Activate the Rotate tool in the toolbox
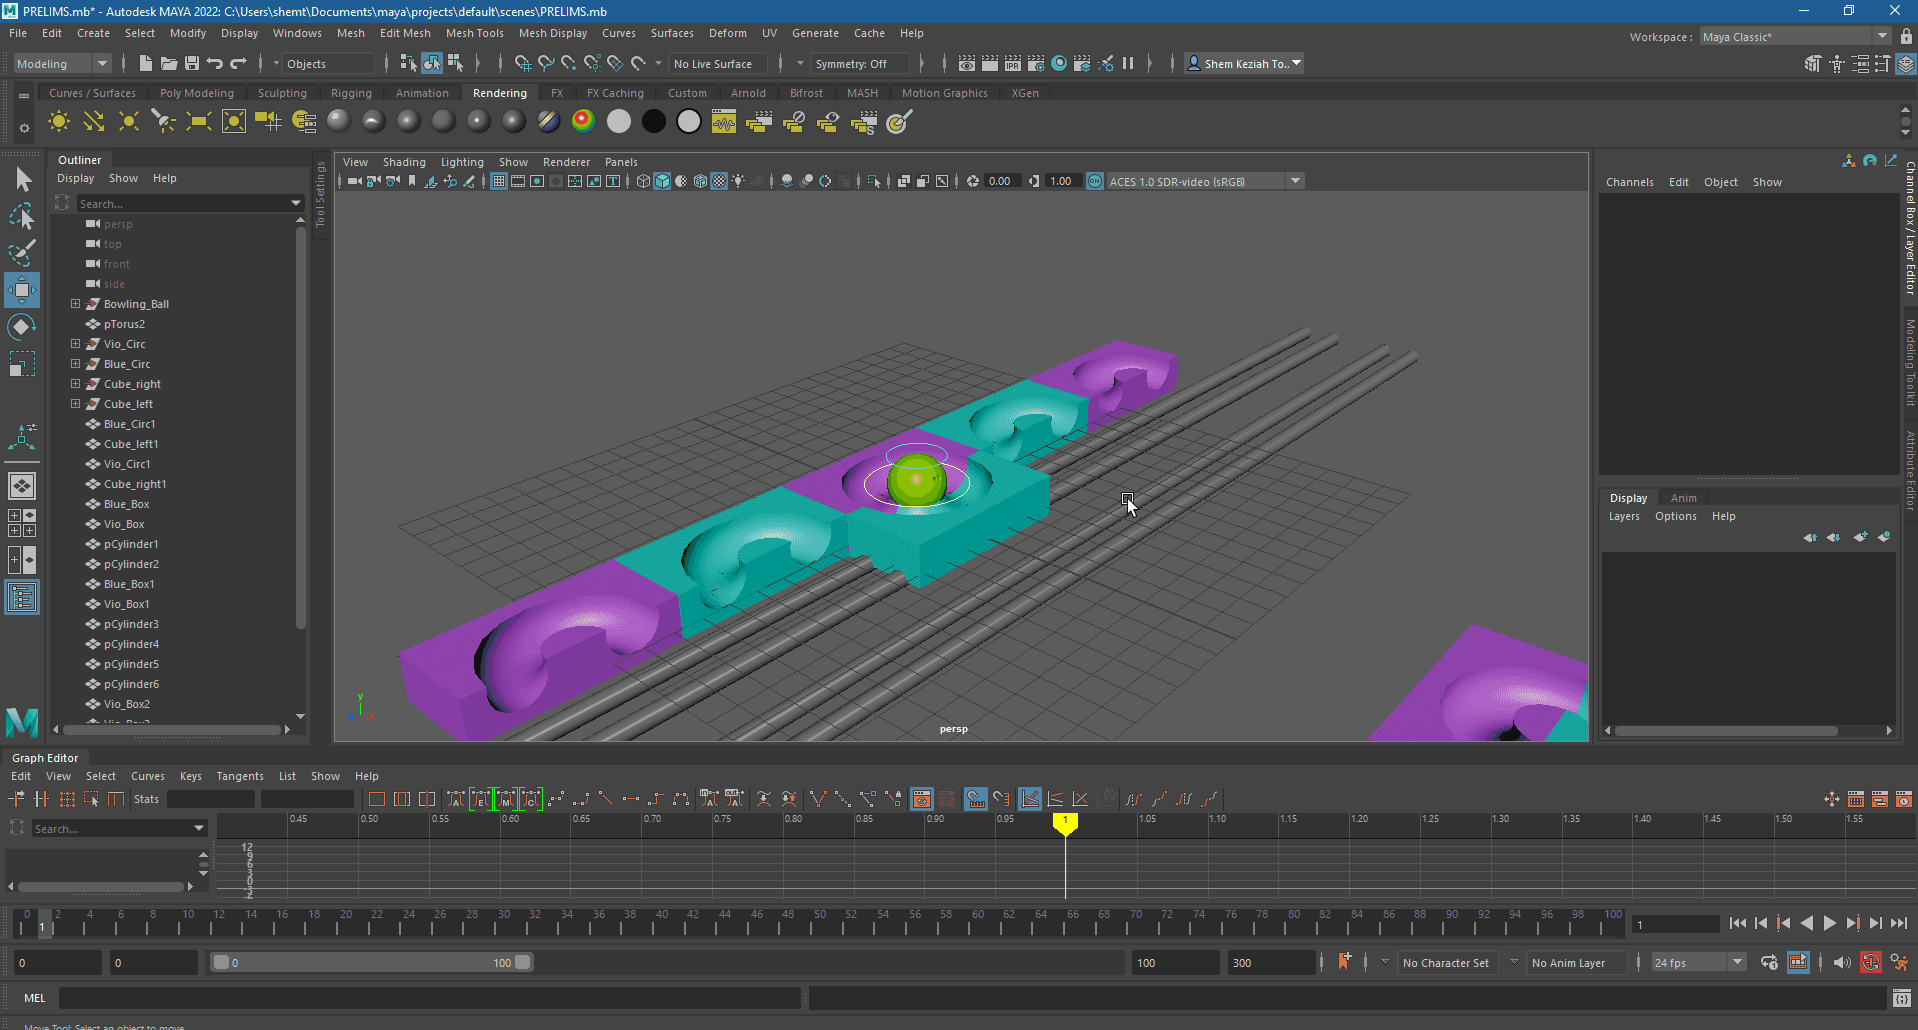Viewport: 1918px width, 1030px height. coord(22,327)
